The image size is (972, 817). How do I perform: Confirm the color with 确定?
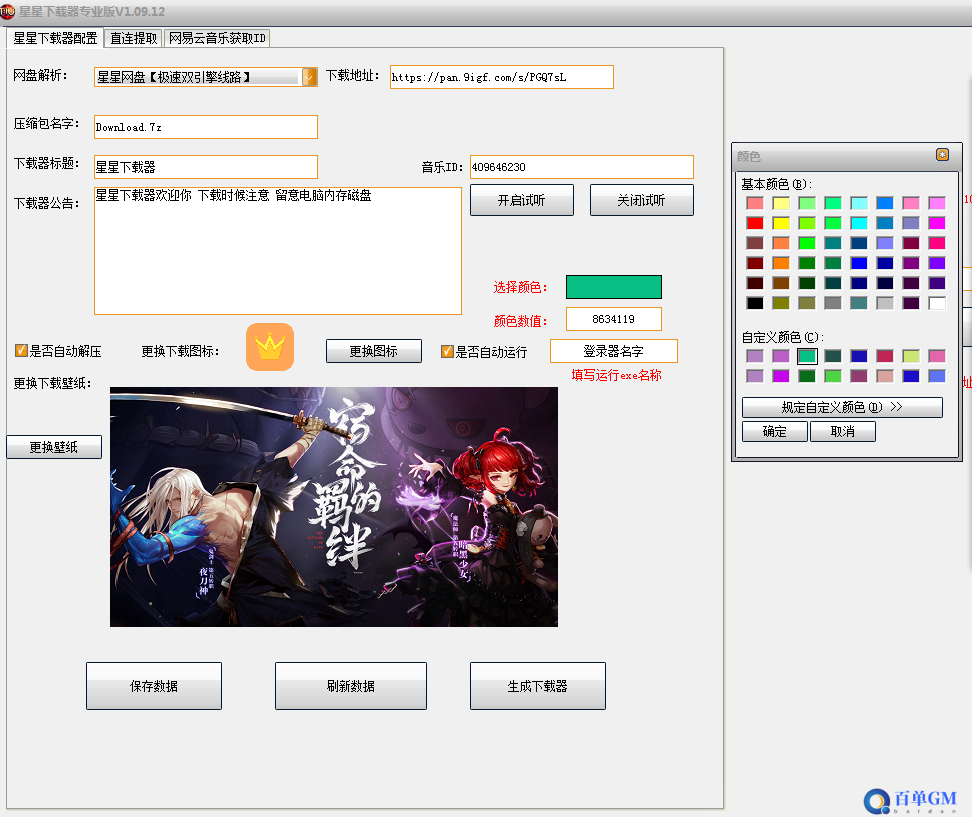pyautogui.click(x=775, y=431)
